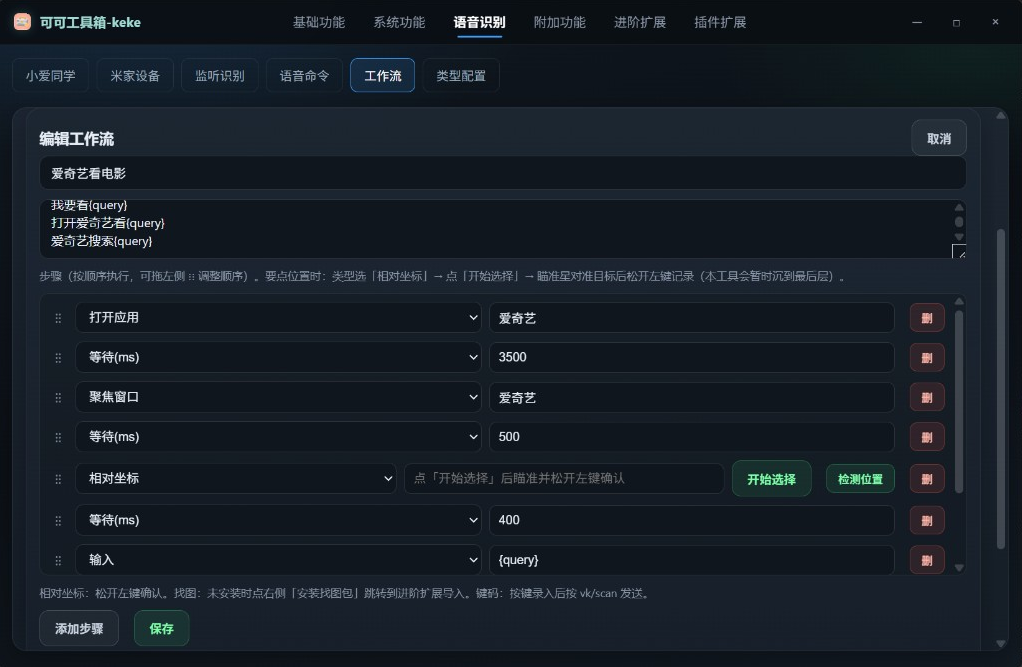This screenshot has width=1022, height=667.
Task: Open step type dropdown beside 3500
Action: (278, 357)
